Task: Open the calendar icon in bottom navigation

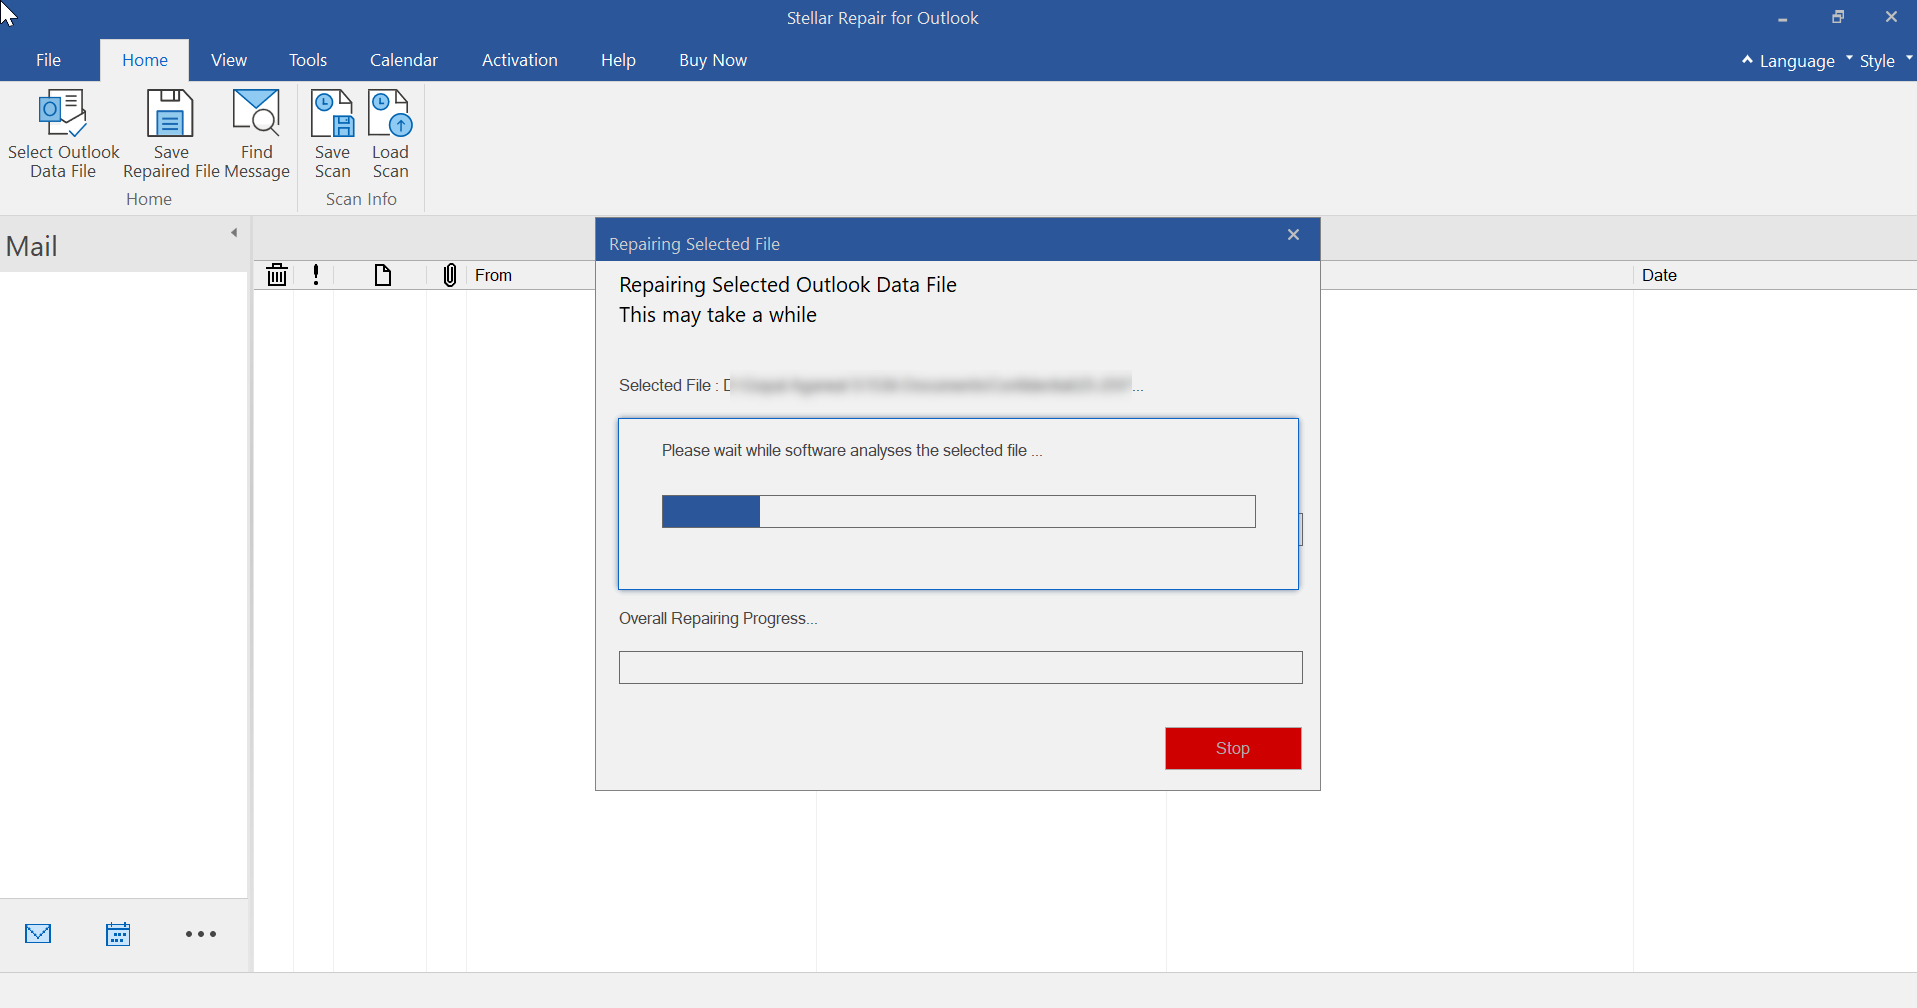Action: [118, 934]
